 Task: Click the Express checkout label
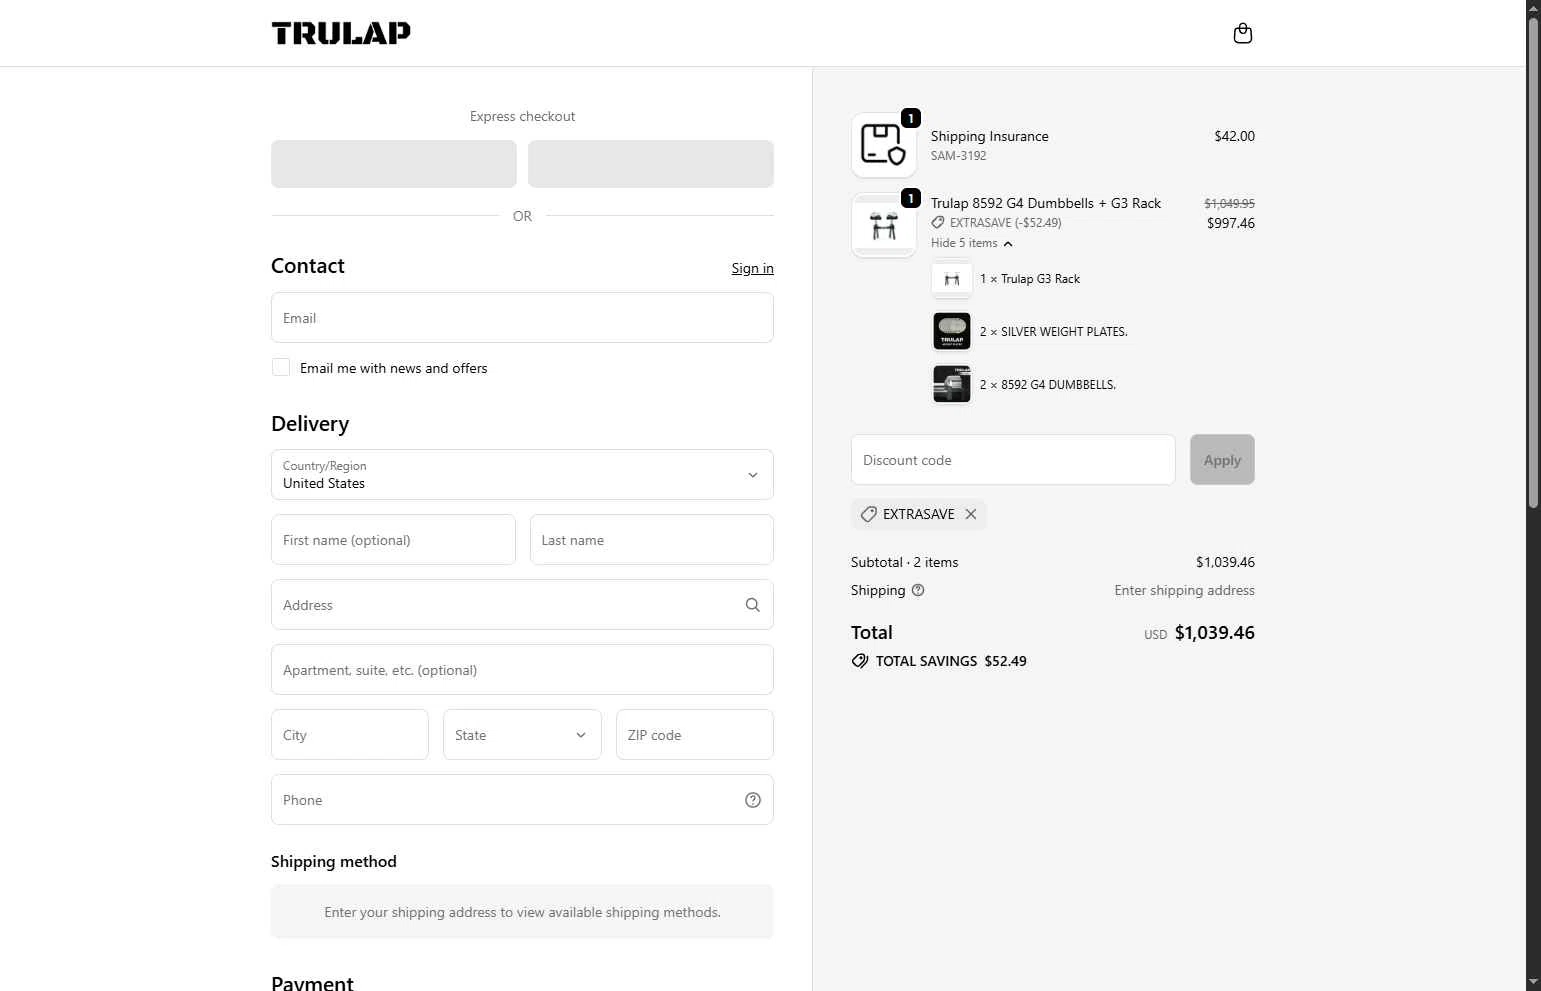point(522,116)
